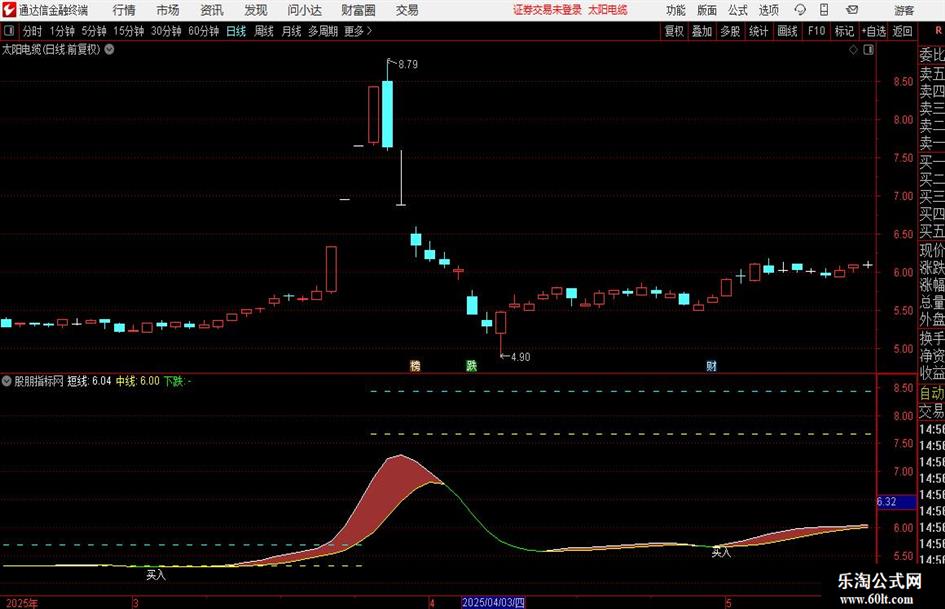Open the 财富圈 menu

point(358,10)
